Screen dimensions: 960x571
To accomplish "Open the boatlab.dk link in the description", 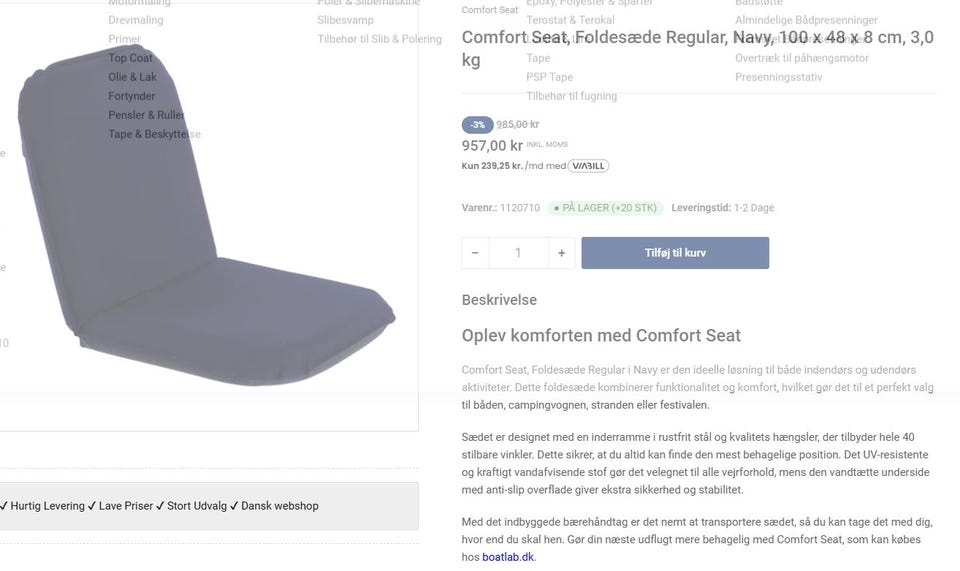I will click(508, 557).
